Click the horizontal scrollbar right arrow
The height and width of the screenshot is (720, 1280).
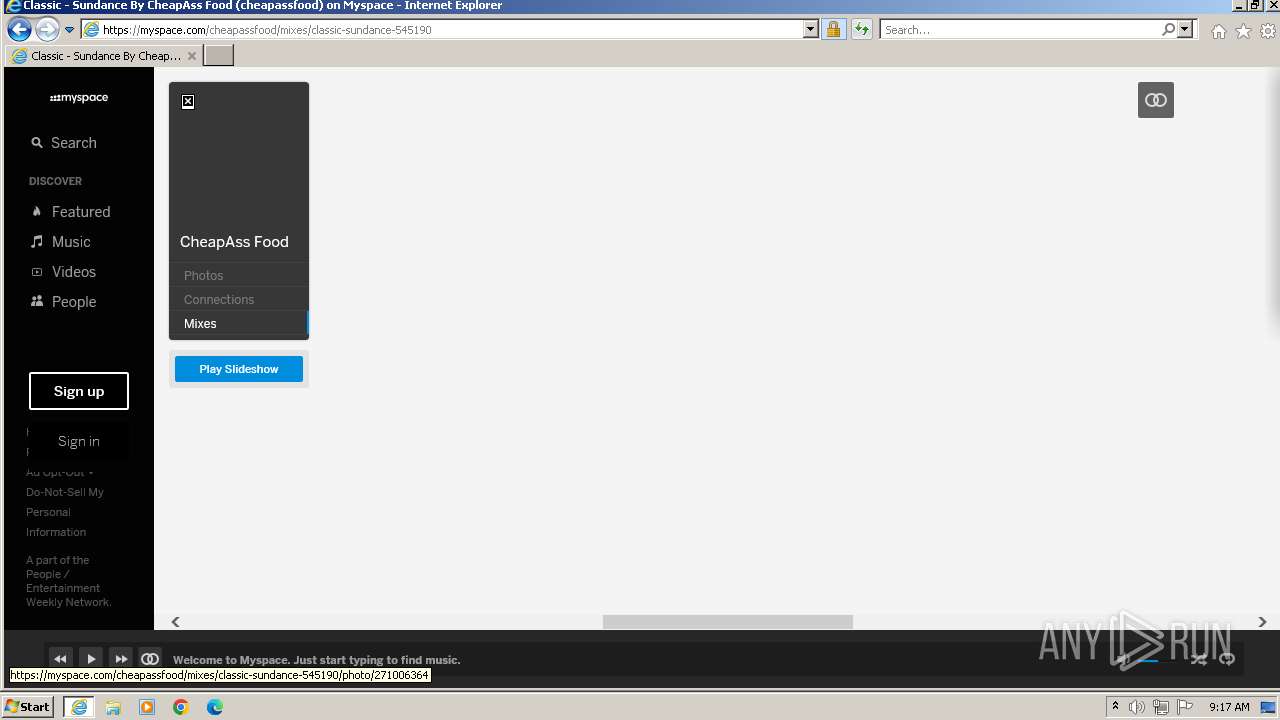(x=1262, y=621)
